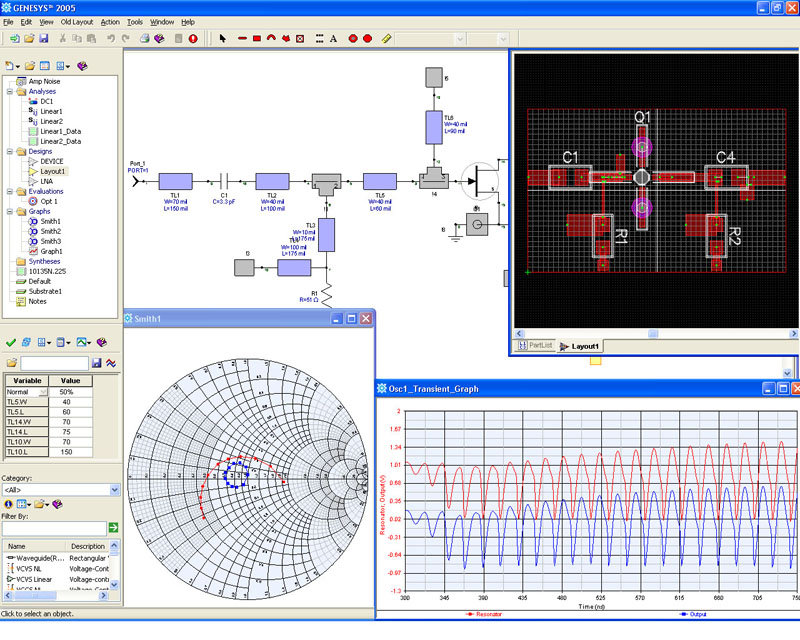Open the Action menu

(x=110, y=22)
